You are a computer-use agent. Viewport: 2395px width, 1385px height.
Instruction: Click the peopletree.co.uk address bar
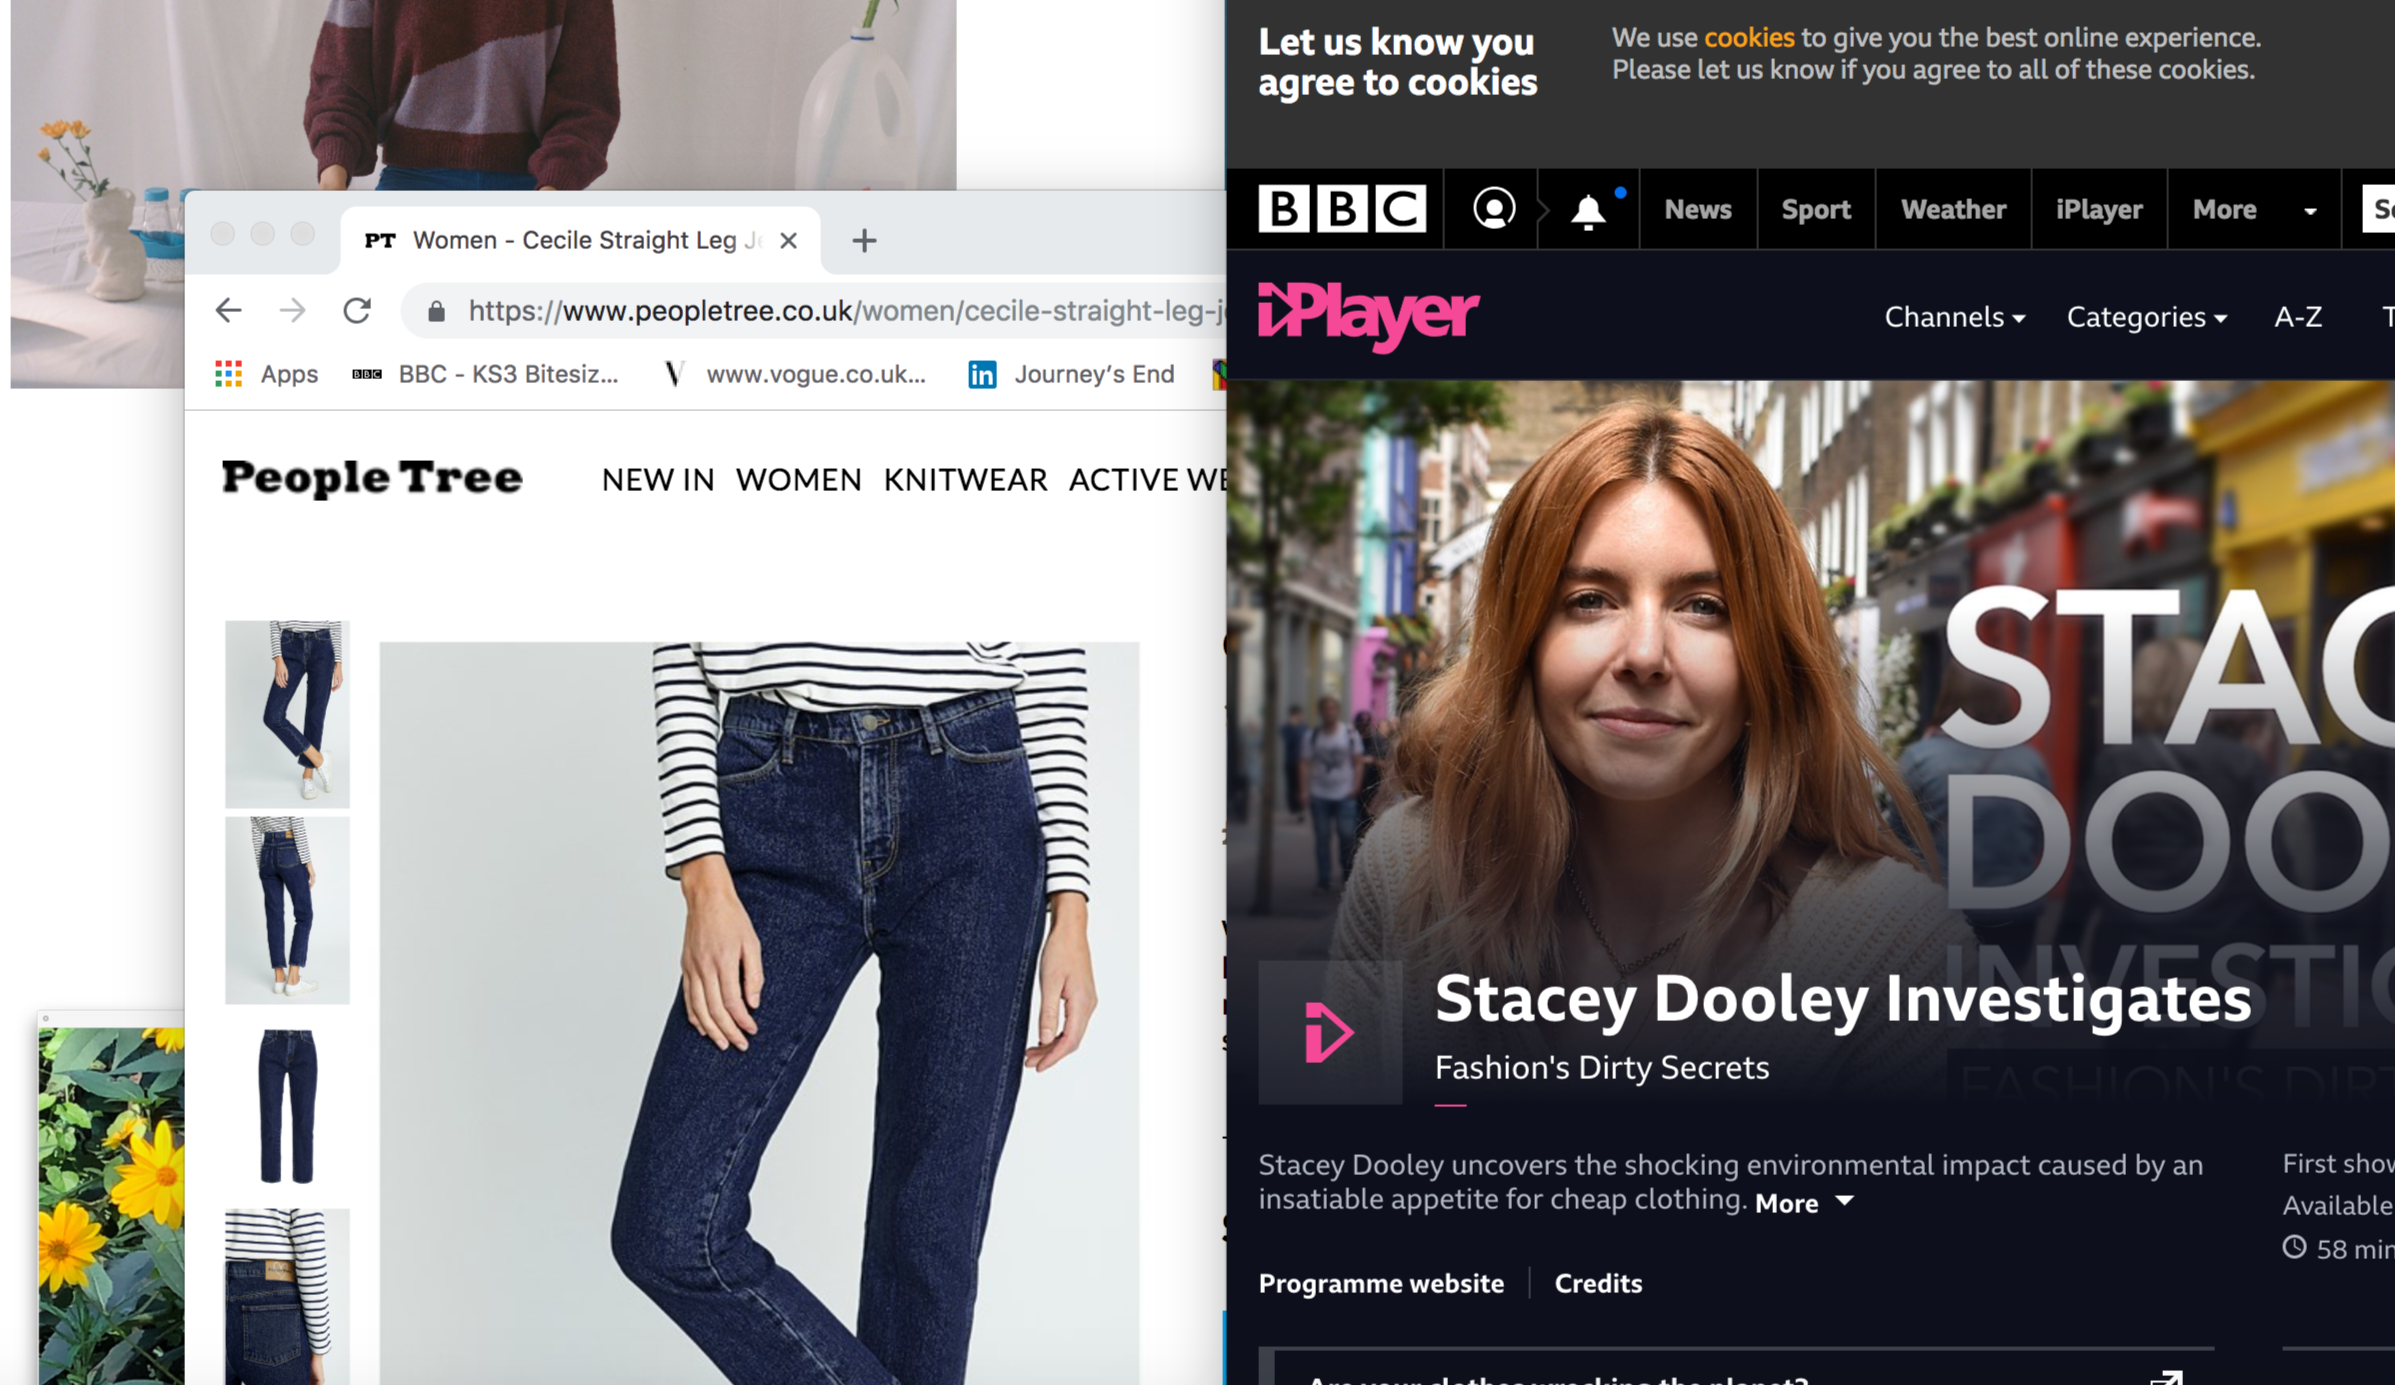pyautogui.click(x=815, y=311)
